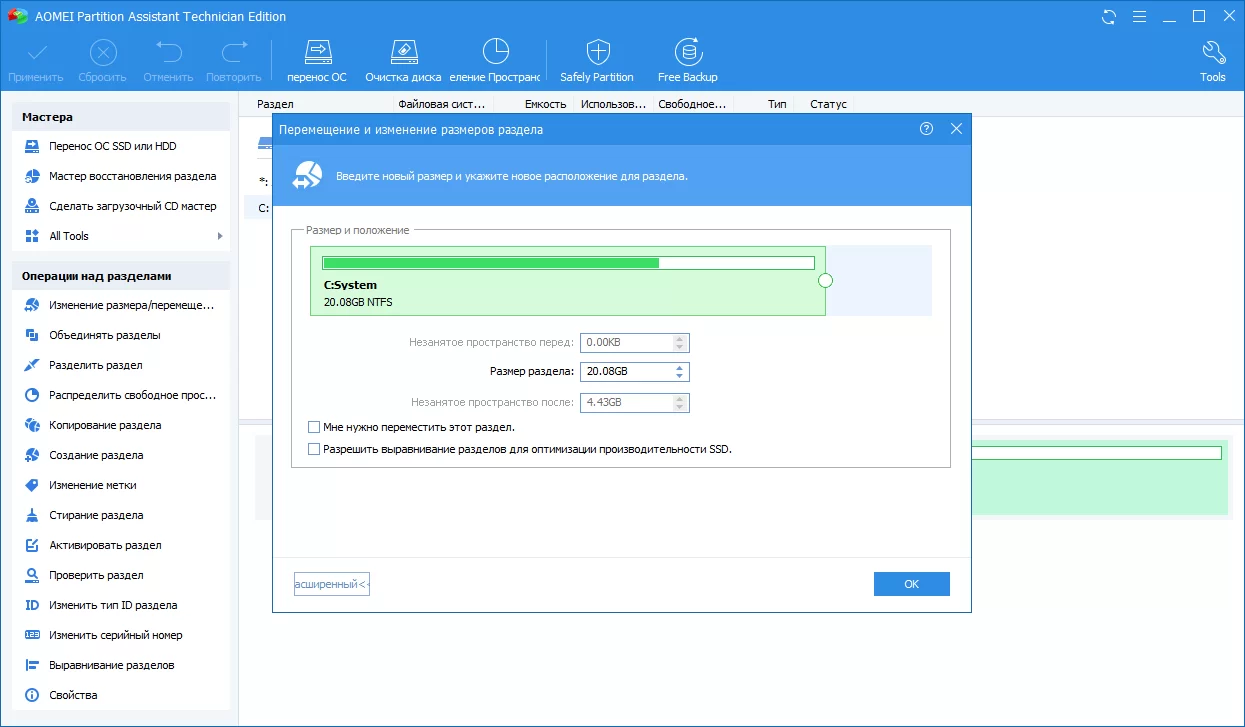The height and width of the screenshot is (727, 1245).
Task: Open Мастер восстановления раздела wizard
Action: (120, 176)
